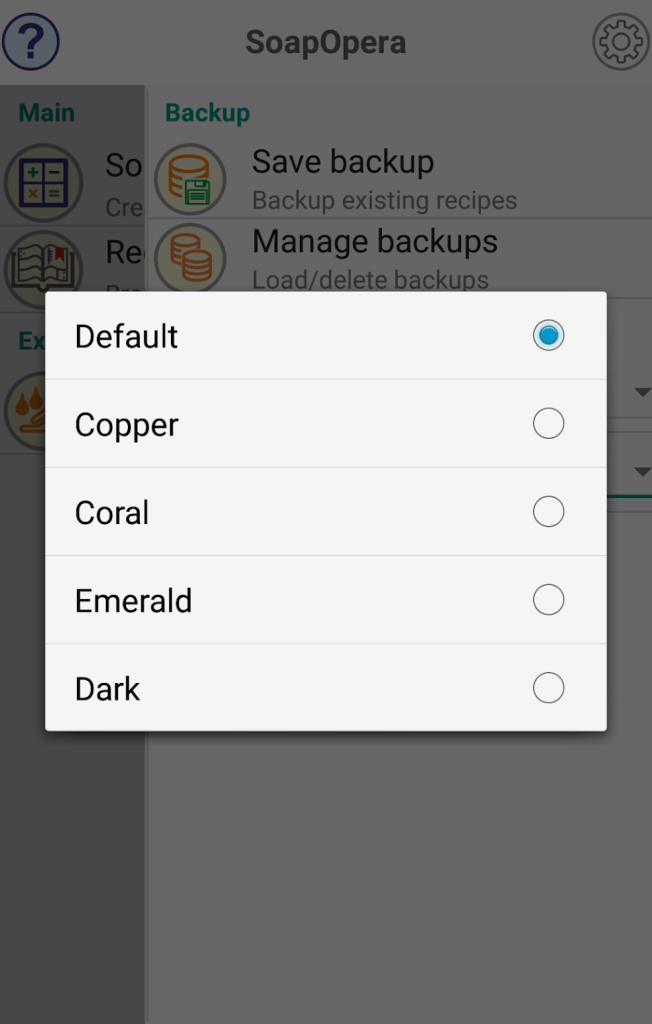Pick the Coral radio button
The height and width of the screenshot is (1024, 652).
click(548, 512)
